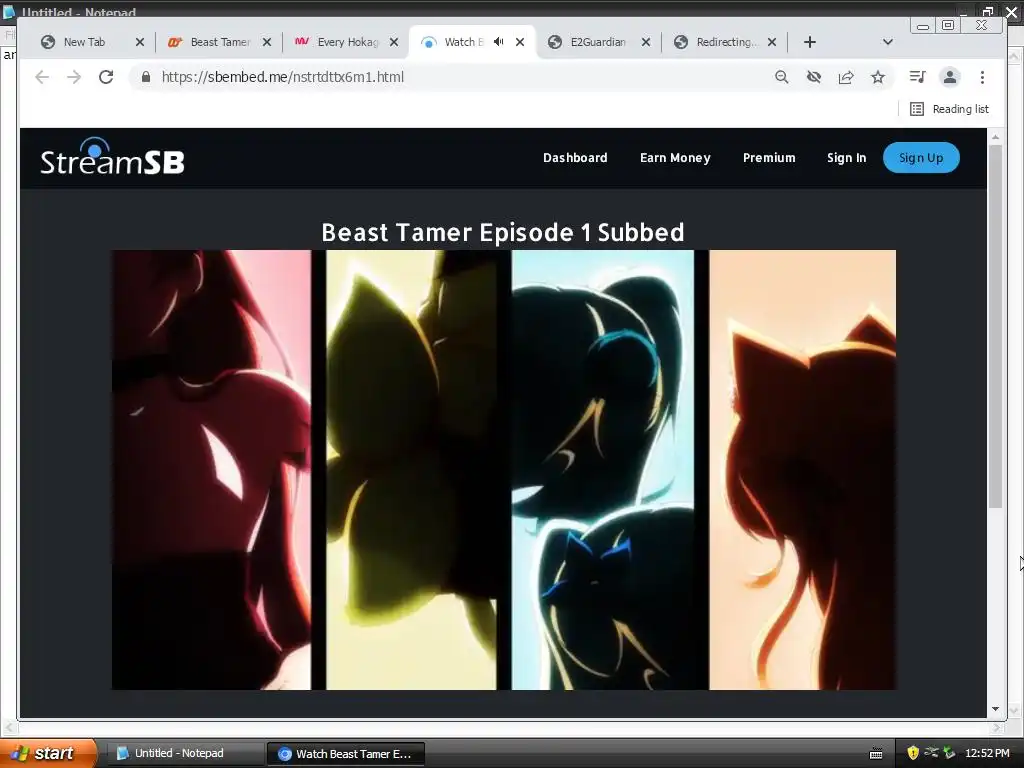
Task: Click the security shield tray icon
Action: tap(913, 754)
